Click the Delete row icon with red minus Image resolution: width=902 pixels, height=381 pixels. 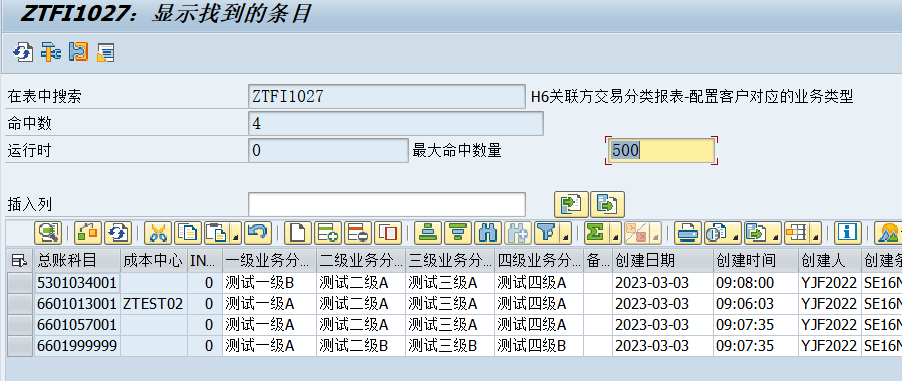(358, 233)
